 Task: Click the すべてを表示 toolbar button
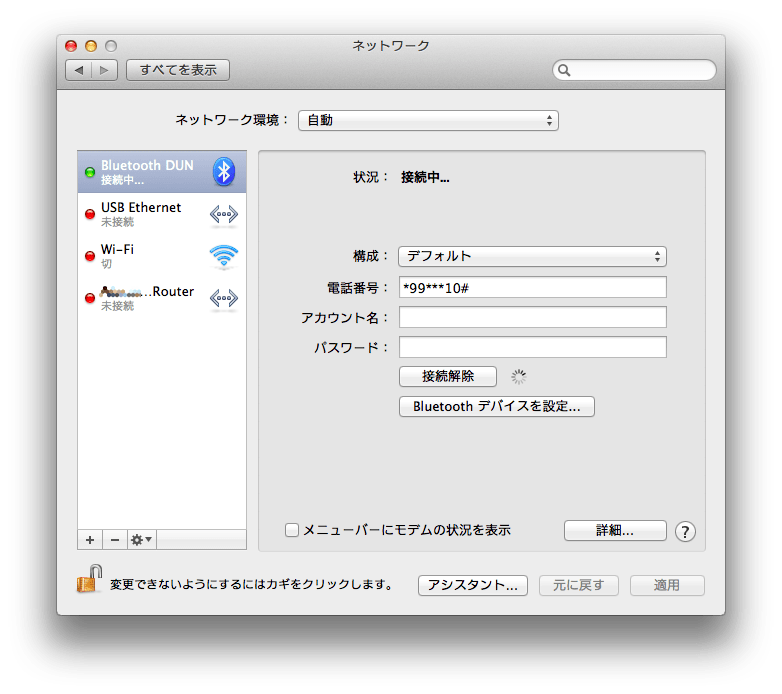tap(178, 70)
